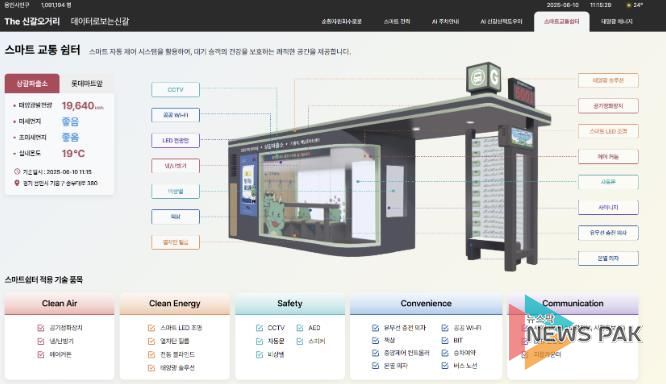Toggle the 스마트 LED 조명 checkbox under Clean Energy
This screenshot has height=384, width=666.
[151, 328]
